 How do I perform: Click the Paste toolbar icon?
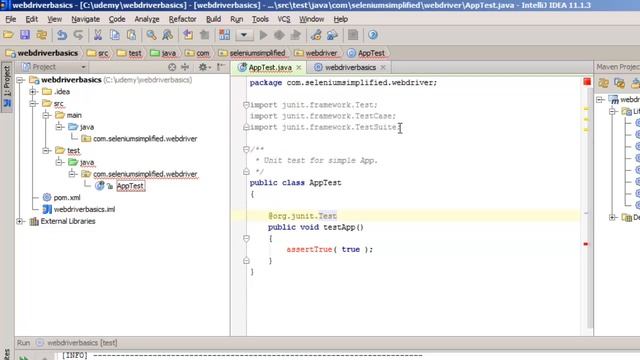[x=131, y=35]
